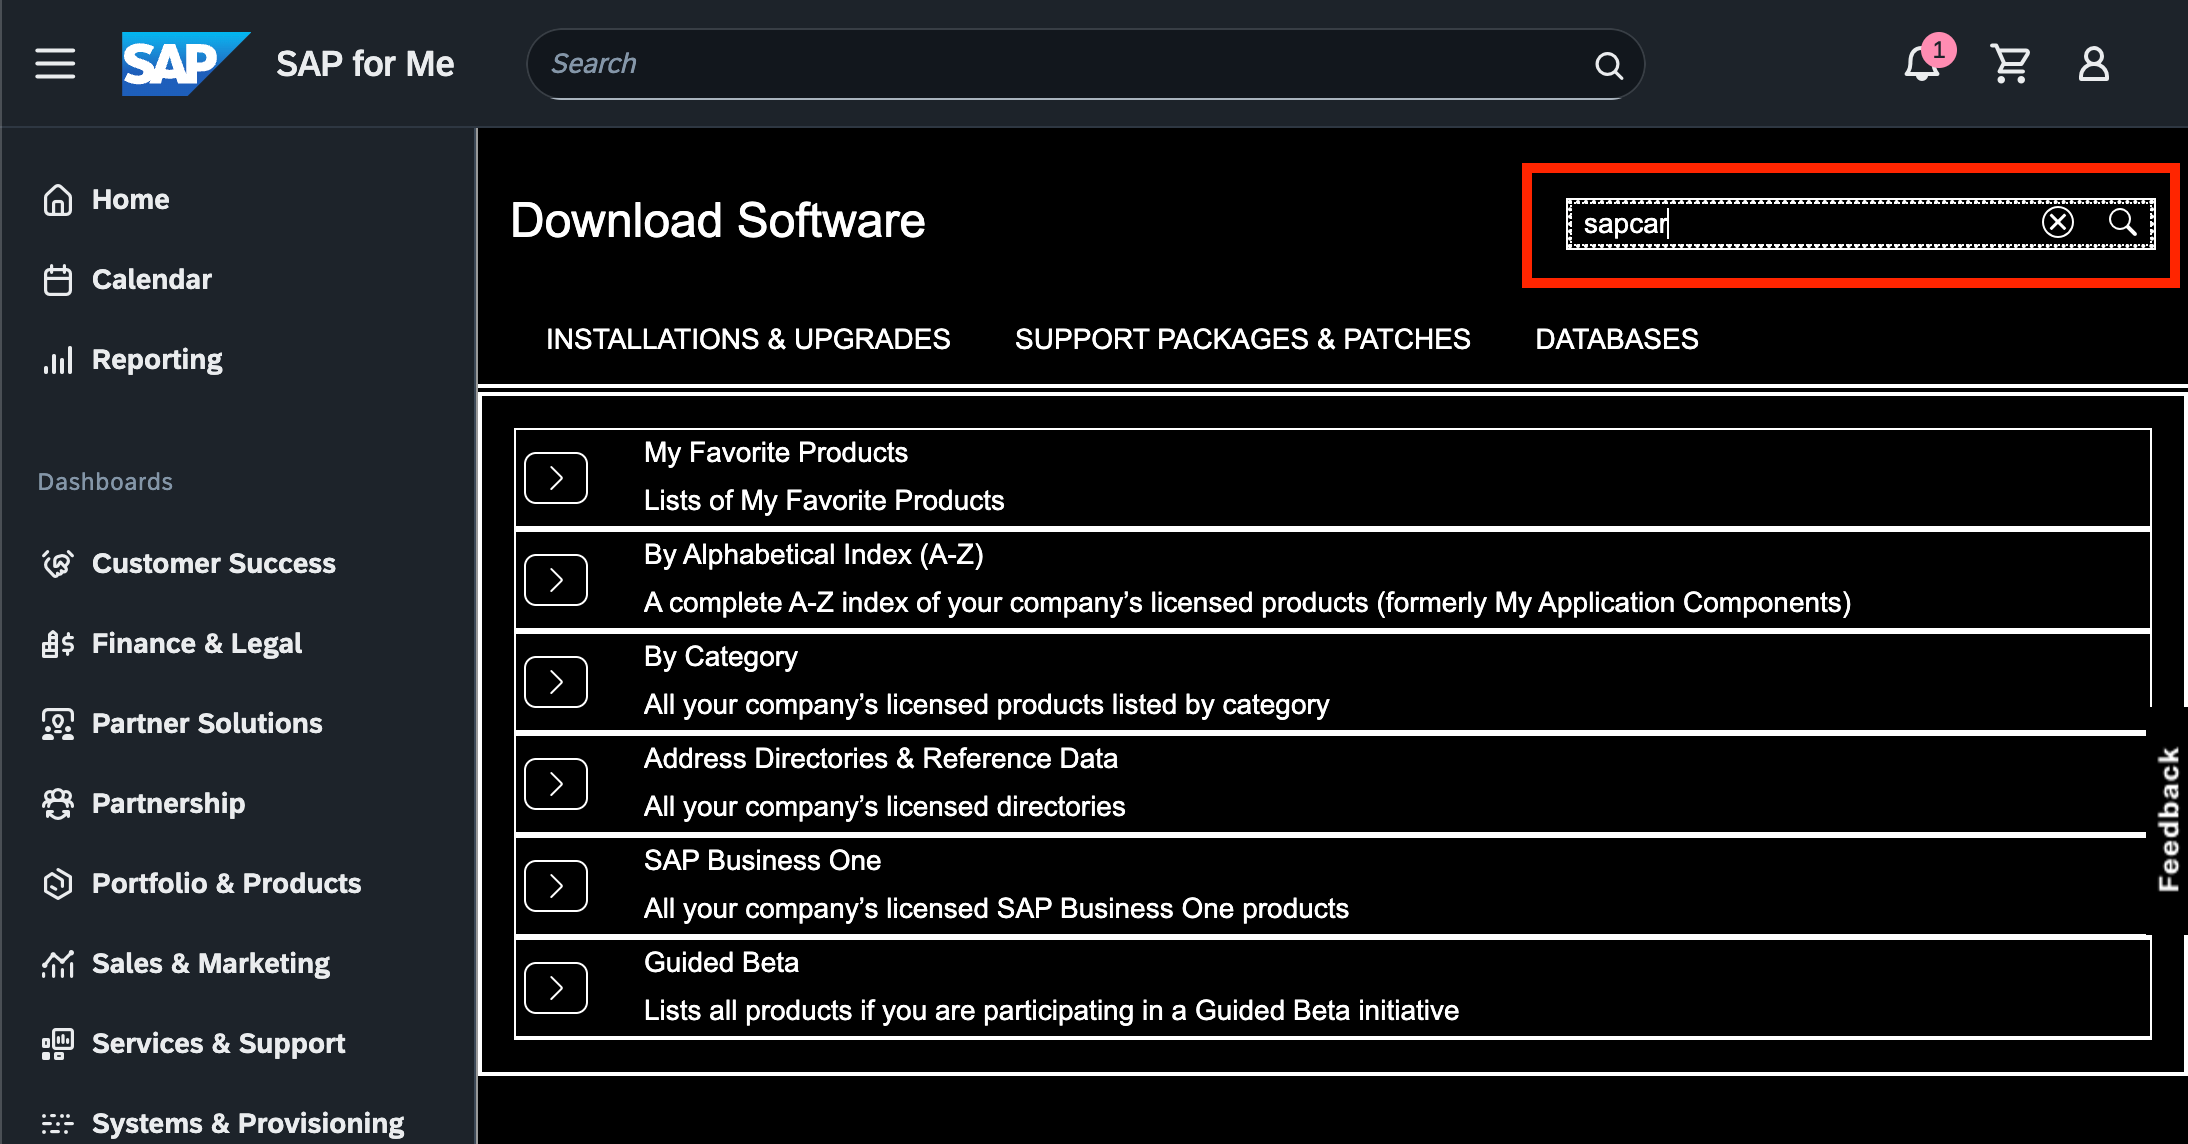Expand the SAP Business One row

click(x=556, y=886)
